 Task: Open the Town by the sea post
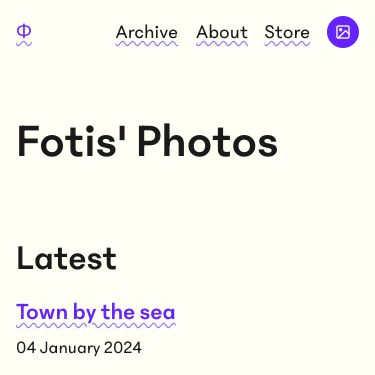96,313
